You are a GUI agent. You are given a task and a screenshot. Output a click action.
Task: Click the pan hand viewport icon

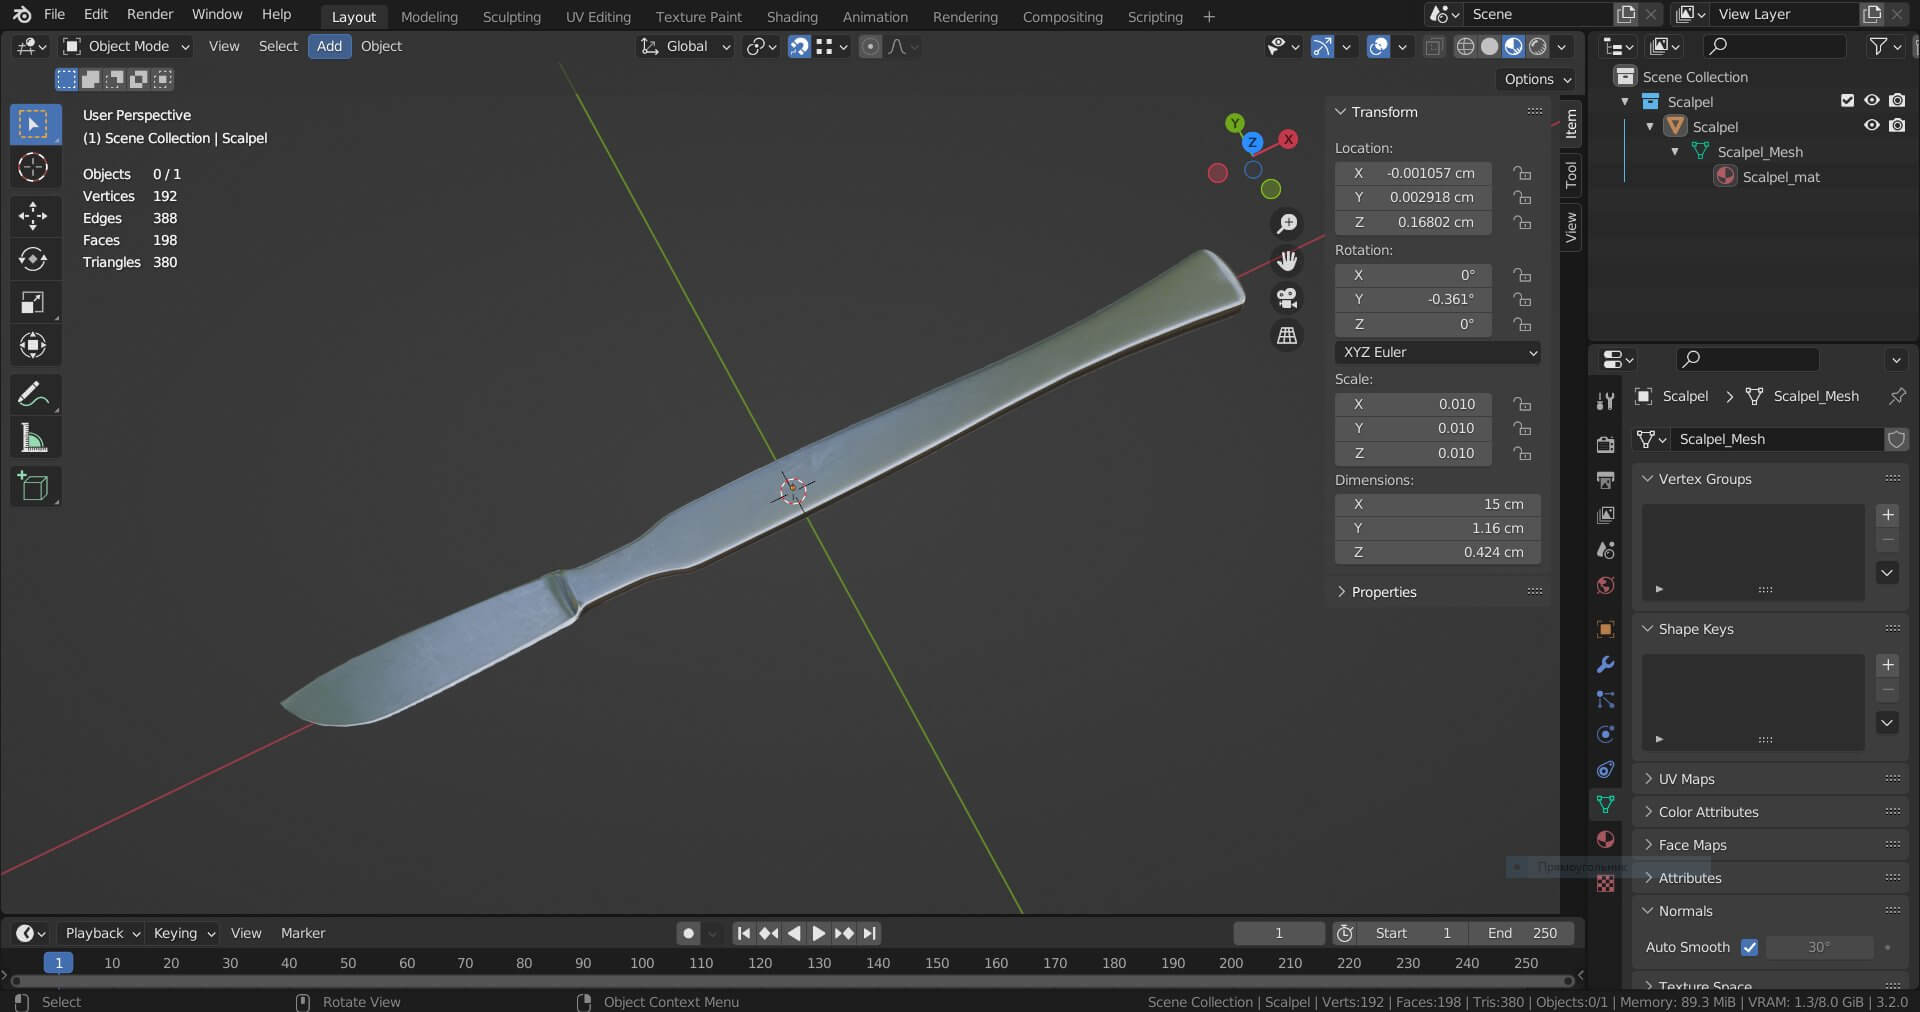coord(1287,261)
